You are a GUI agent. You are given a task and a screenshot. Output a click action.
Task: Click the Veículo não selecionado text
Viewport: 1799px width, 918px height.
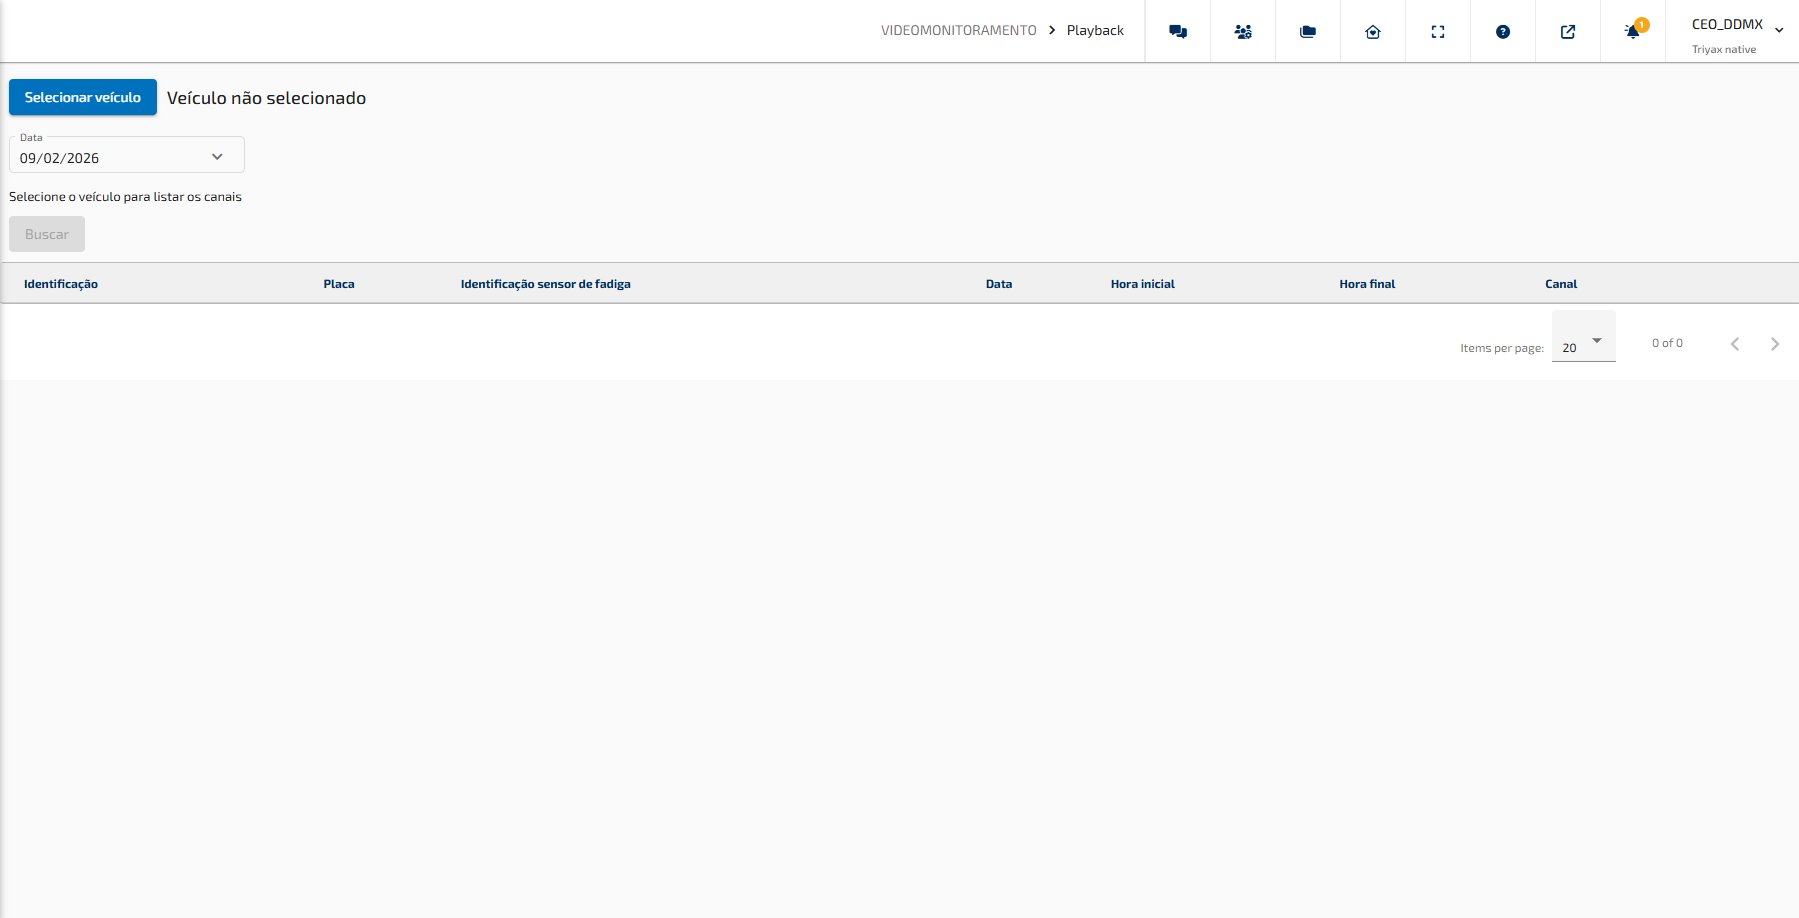(x=266, y=98)
